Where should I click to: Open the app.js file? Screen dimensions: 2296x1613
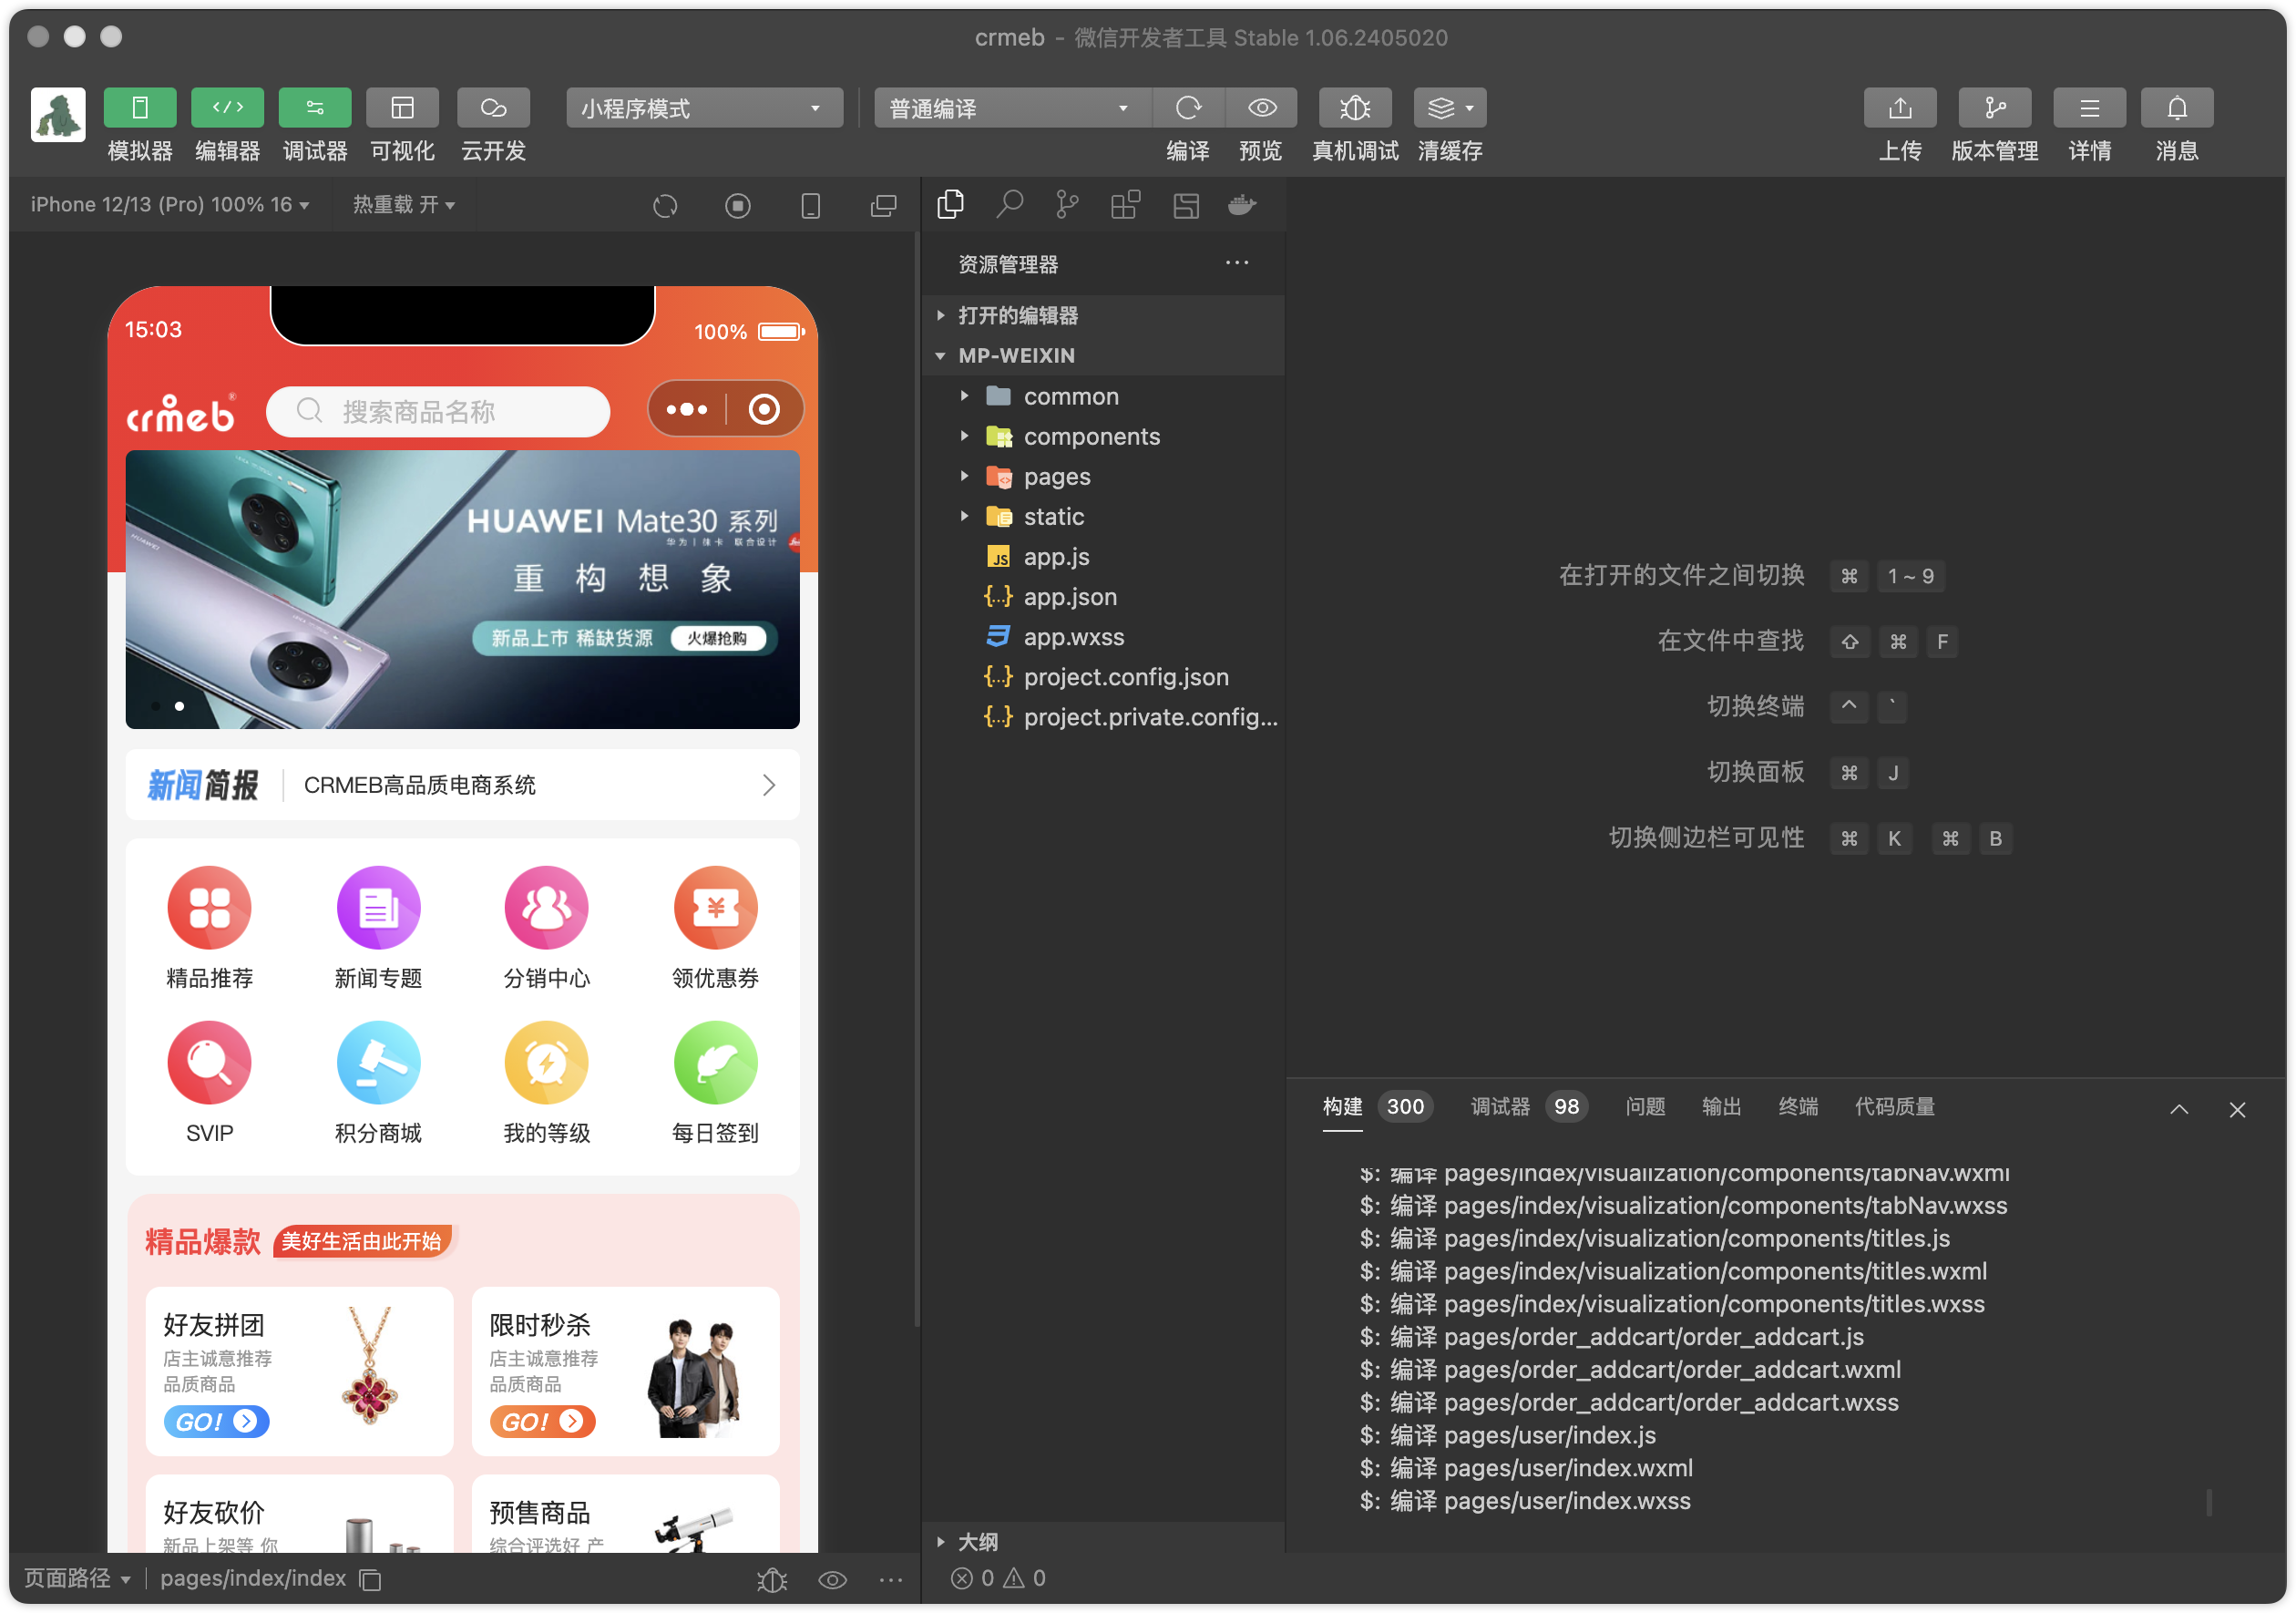click(1104, 557)
